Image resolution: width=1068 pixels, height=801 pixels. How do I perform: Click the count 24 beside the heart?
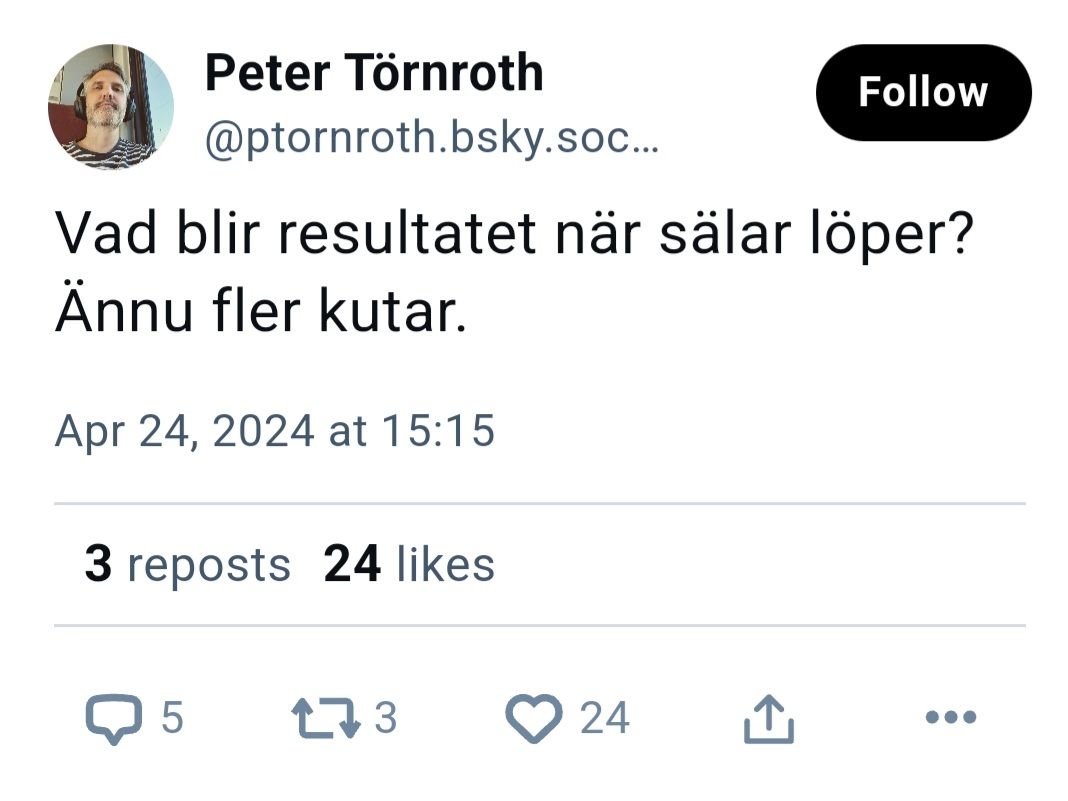(x=604, y=718)
